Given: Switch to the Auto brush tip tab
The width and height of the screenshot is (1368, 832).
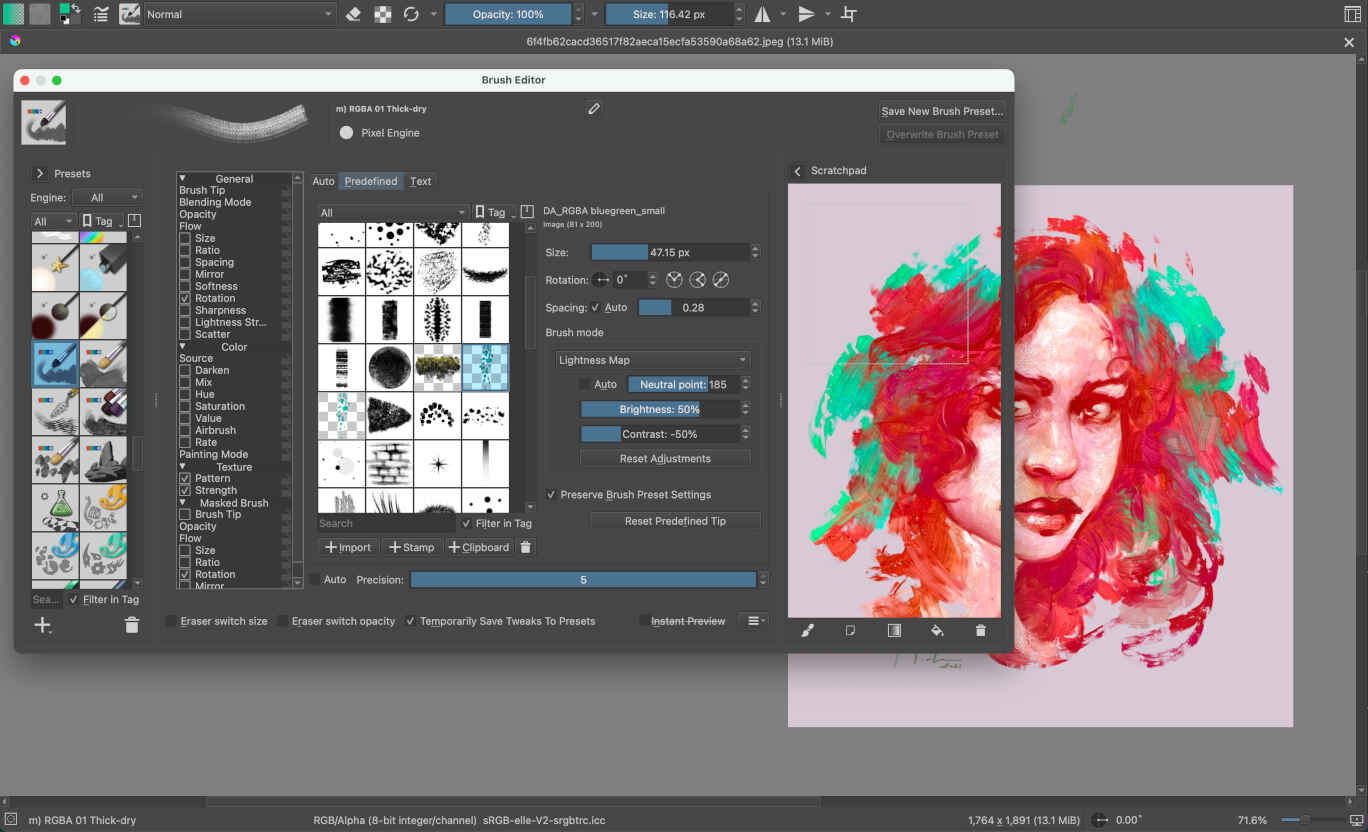Looking at the screenshot, I should click(x=323, y=181).
